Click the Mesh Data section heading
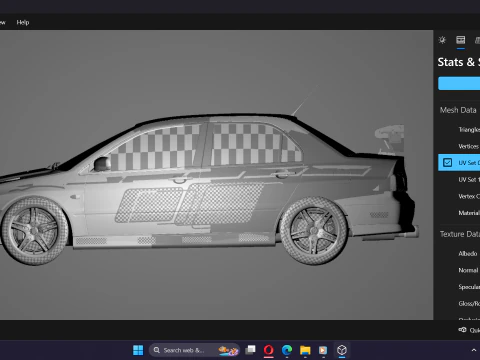 [x=458, y=110]
